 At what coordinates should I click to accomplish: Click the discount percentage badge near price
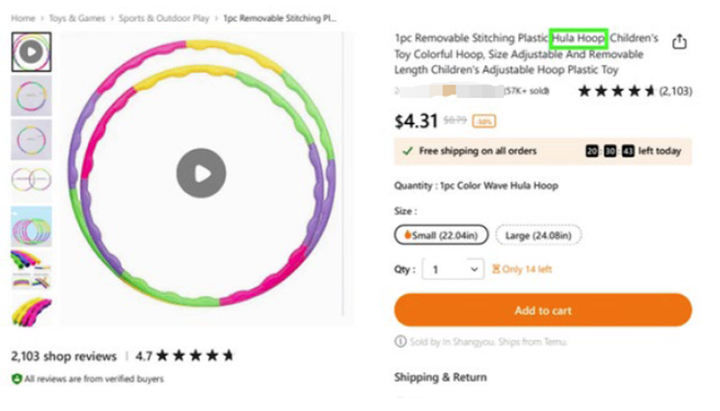tap(485, 121)
